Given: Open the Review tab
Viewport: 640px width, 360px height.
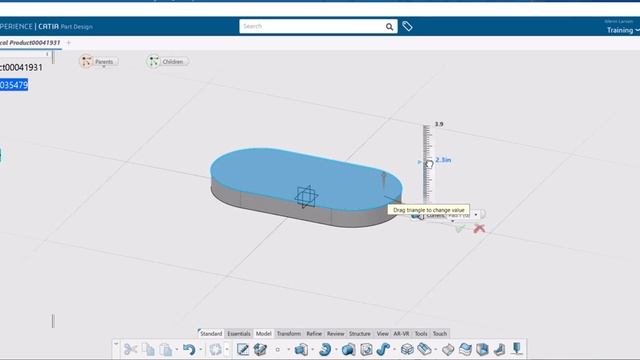Looking at the screenshot, I should coord(336,333).
